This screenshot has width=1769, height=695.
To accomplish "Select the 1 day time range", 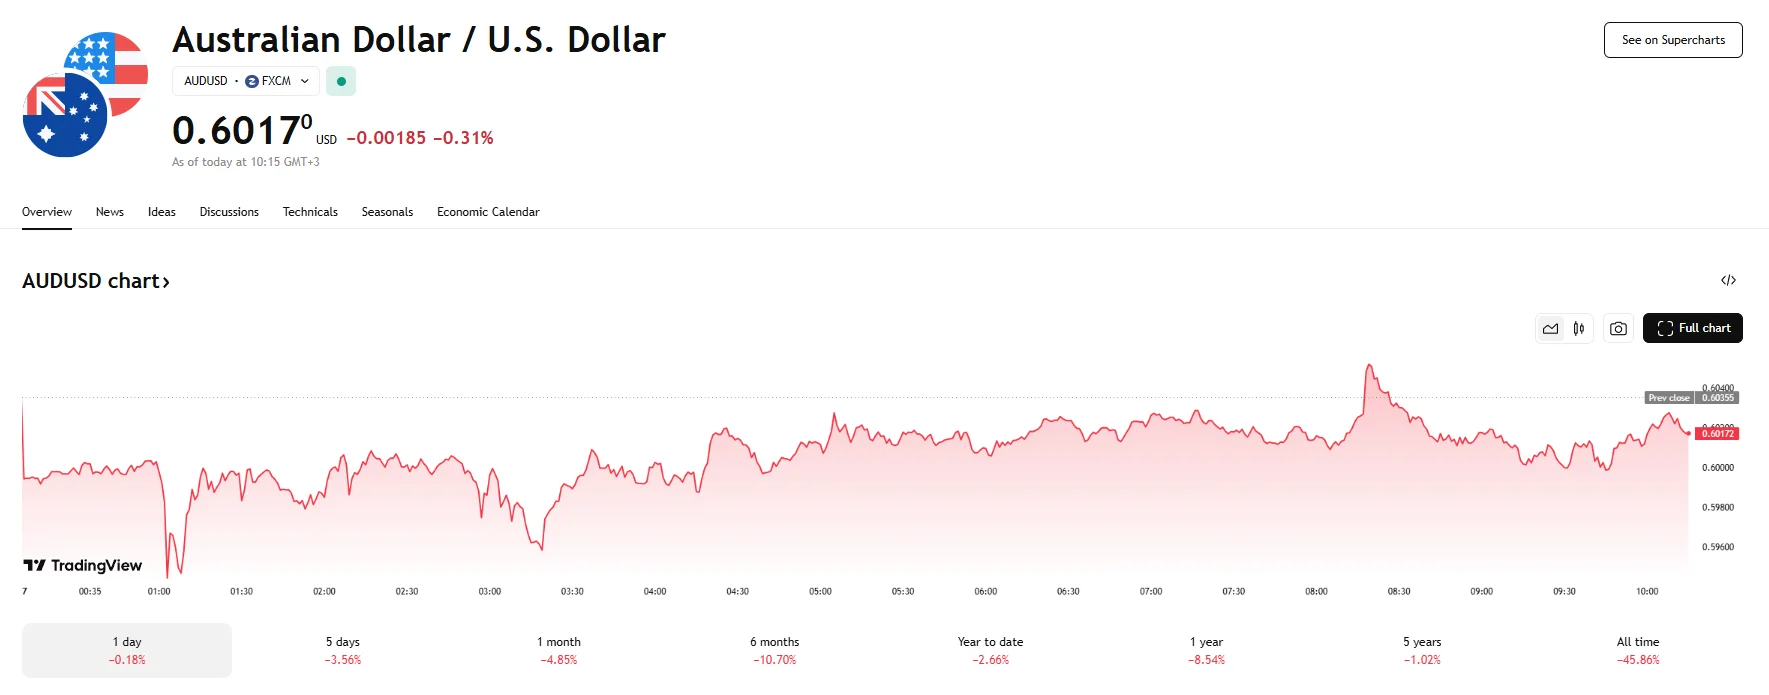I will click(x=127, y=650).
